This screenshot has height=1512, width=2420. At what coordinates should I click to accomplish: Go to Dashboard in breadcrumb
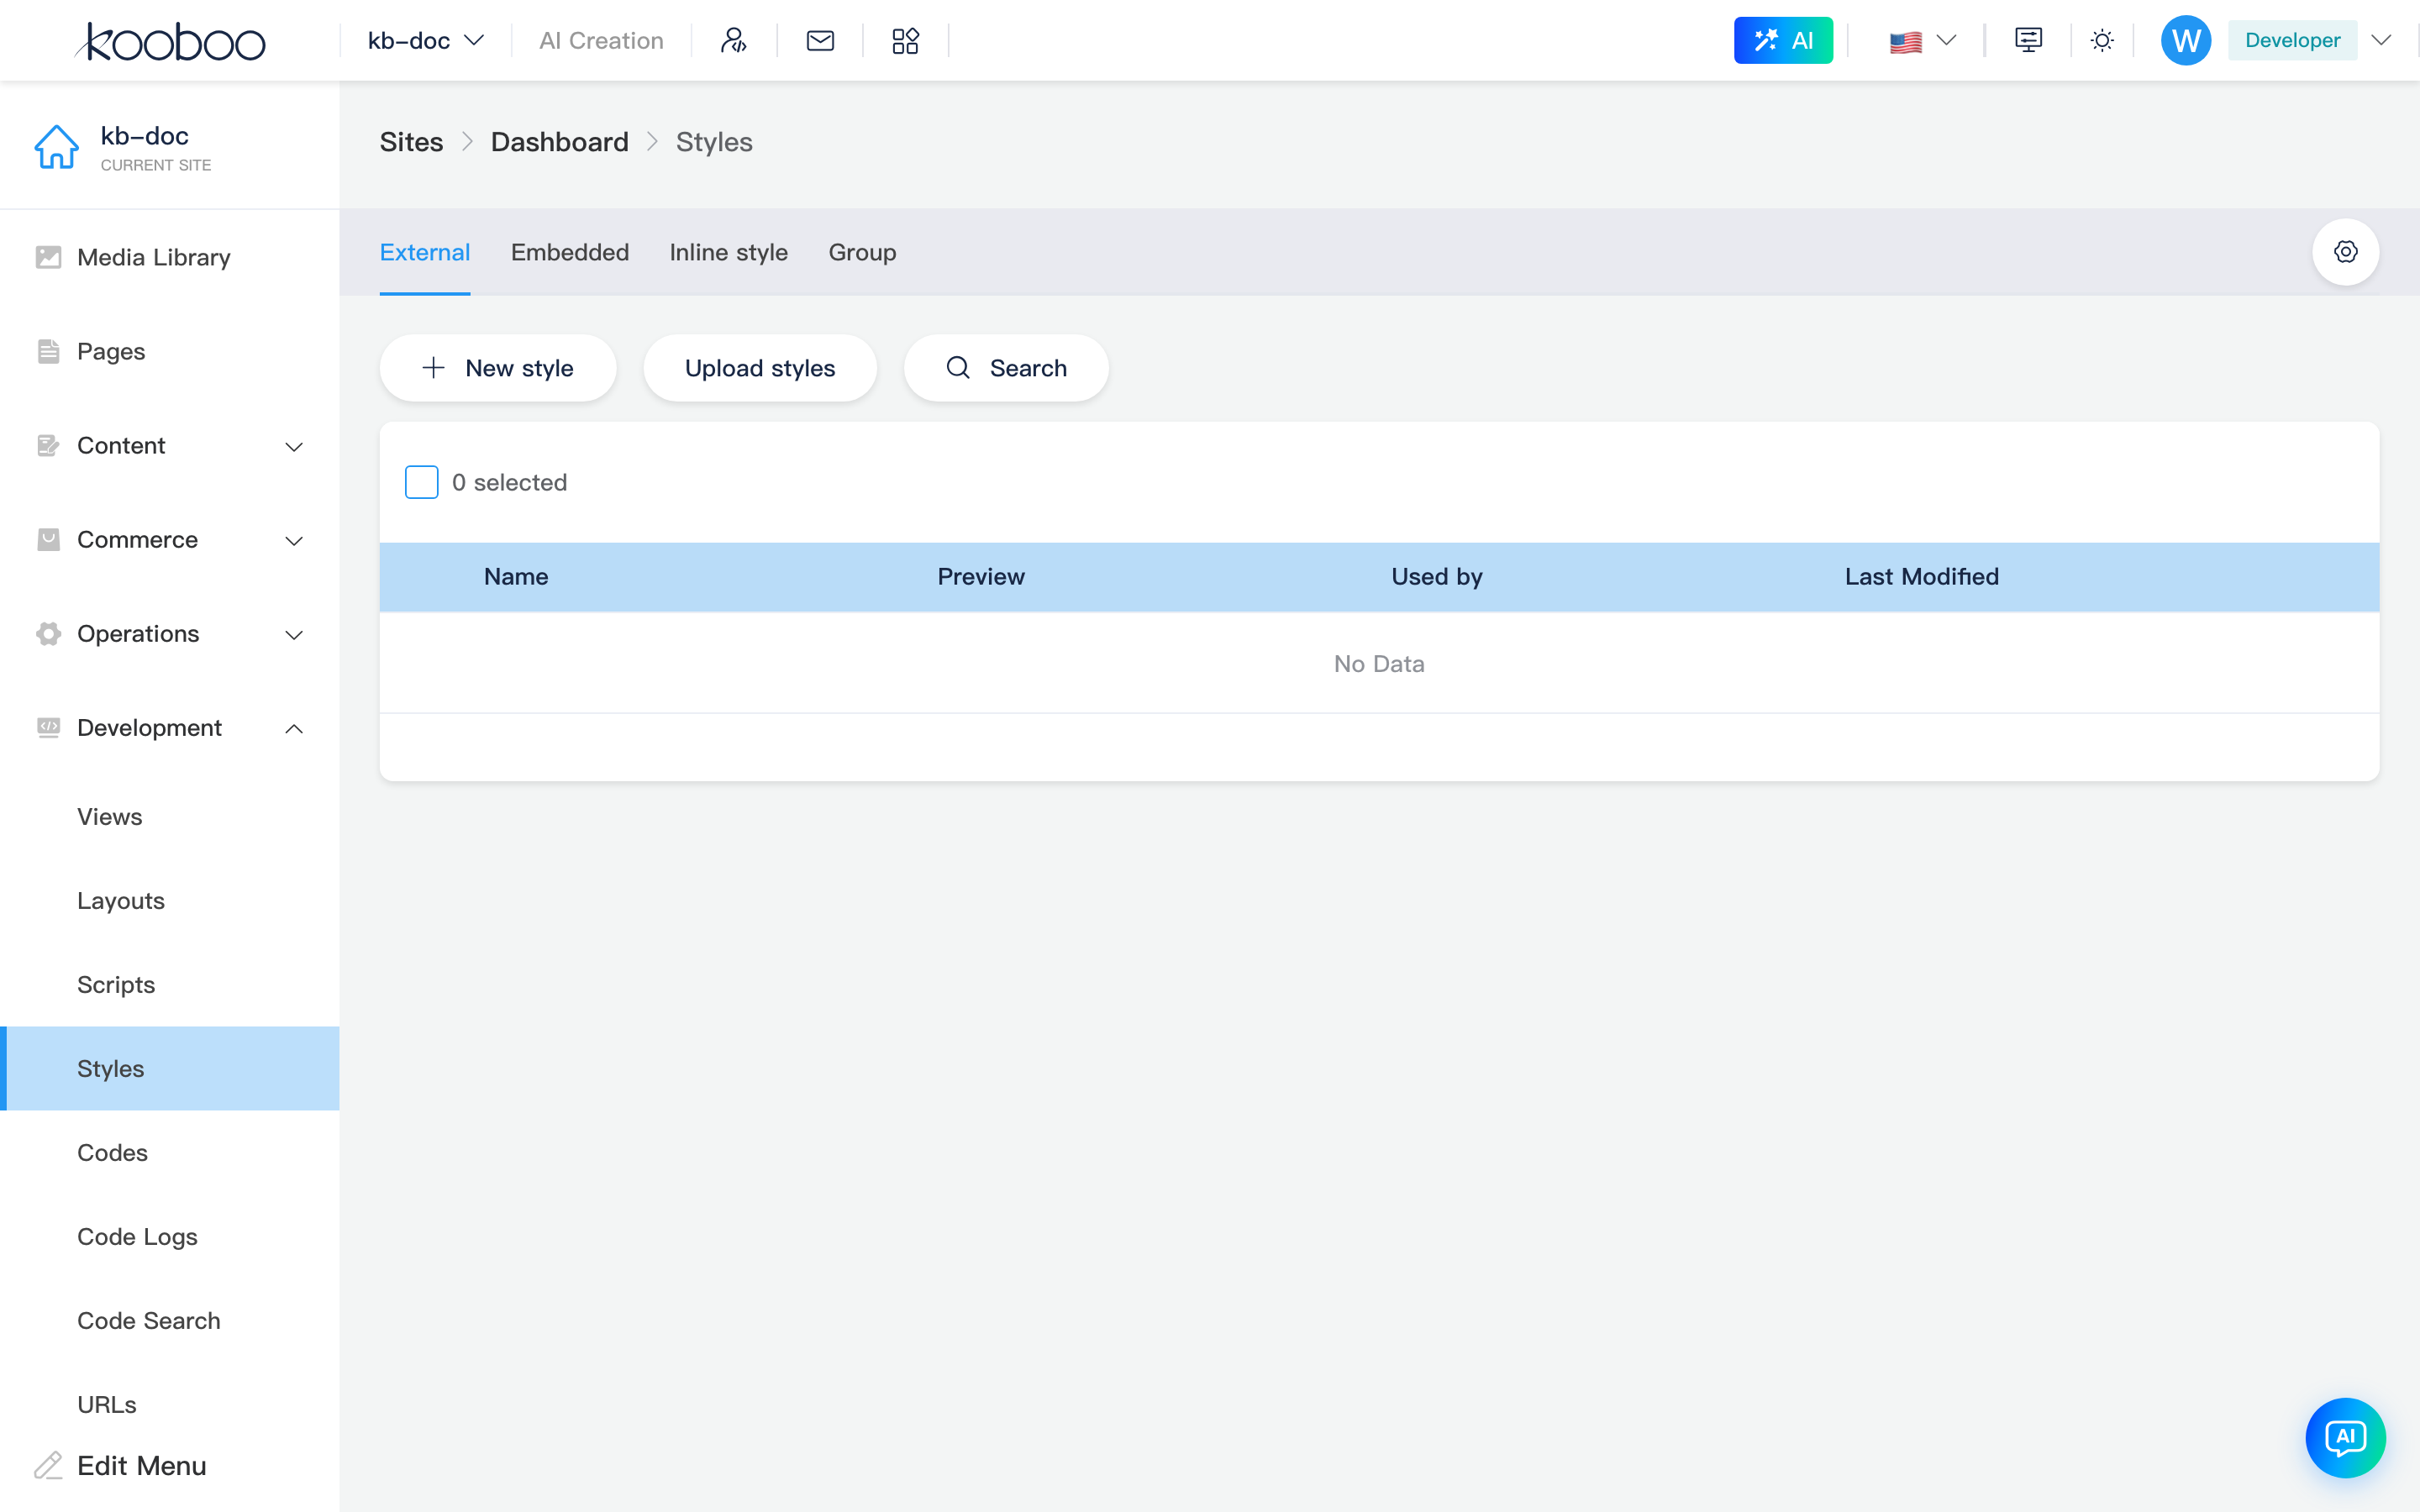[559, 142]
